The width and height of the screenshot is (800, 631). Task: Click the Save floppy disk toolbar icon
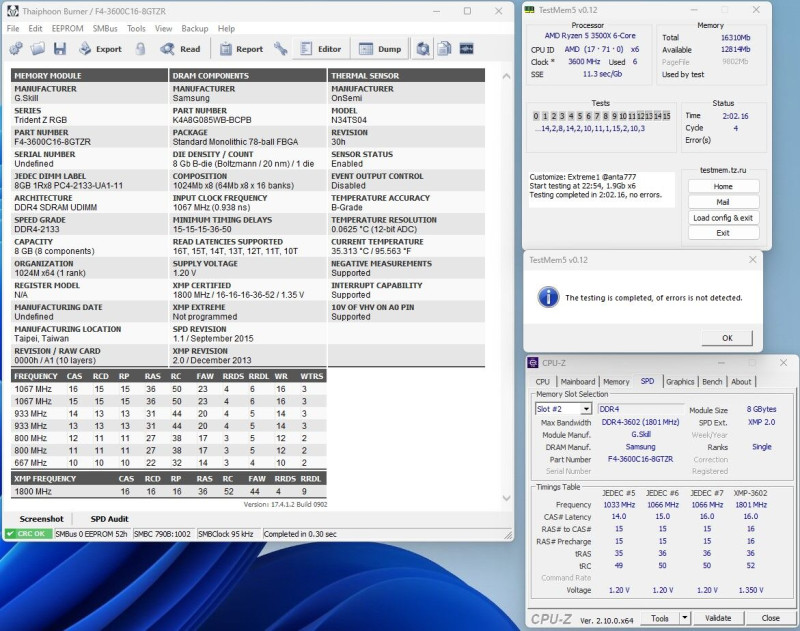click(x=60, y=49)
